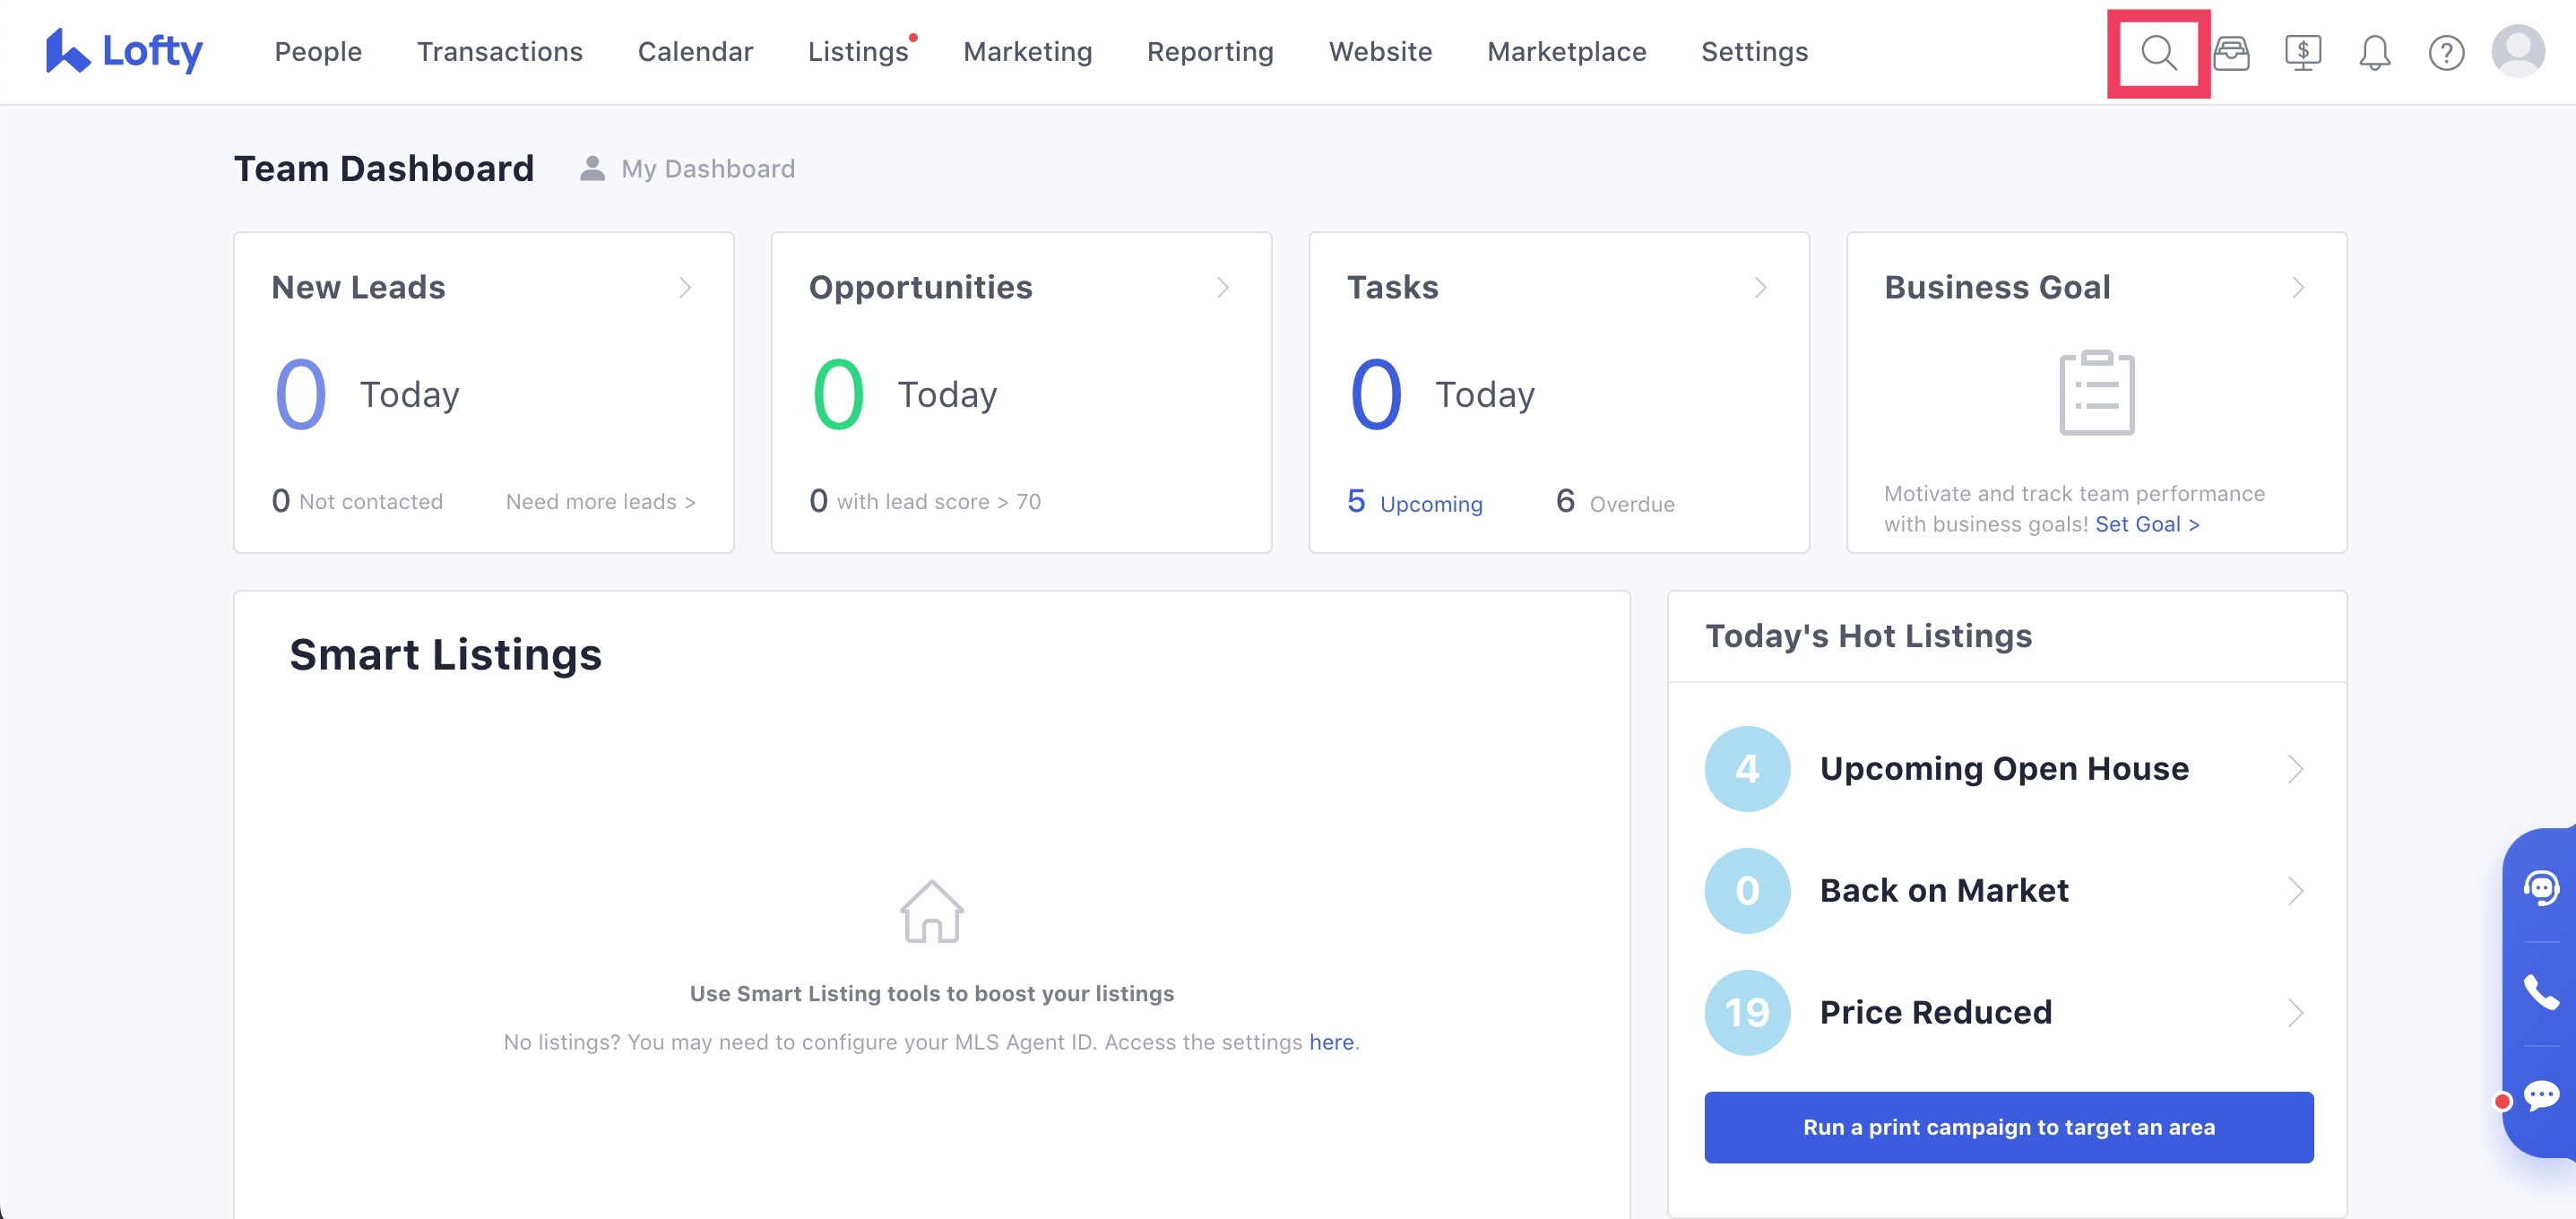Expand the New Leads card arrow
This screenshot has width=2576, height=1219.
(685, 288)
